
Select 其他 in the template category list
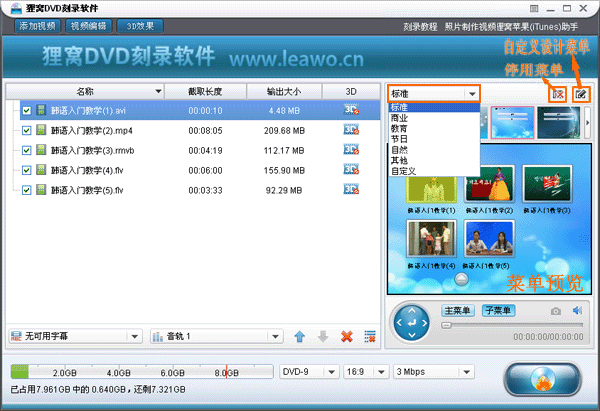(434, 161)
